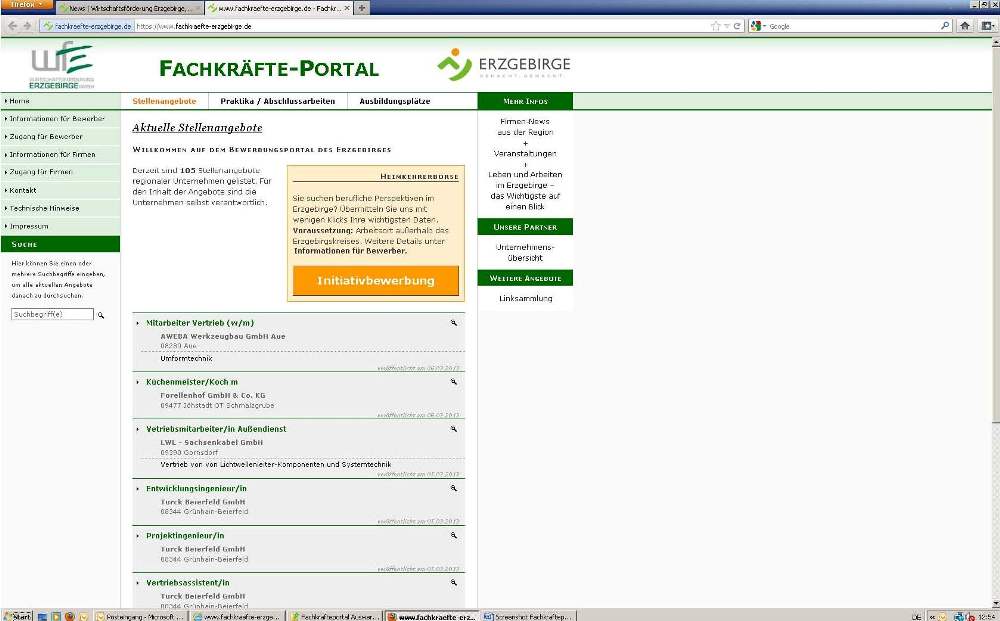The height and width of the screenshot is (621, 1000).
Task: Click the orange Initiativbewerbung button
Action: 376,281
